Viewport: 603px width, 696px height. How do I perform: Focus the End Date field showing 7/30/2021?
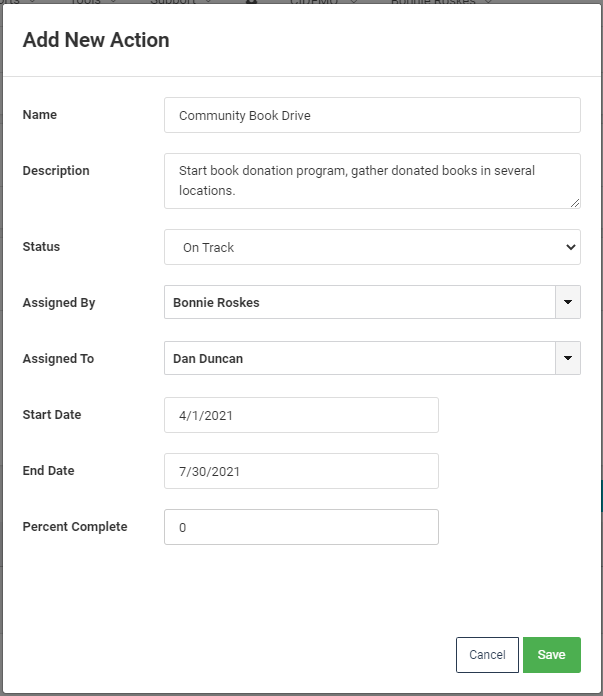pos(301,471)
